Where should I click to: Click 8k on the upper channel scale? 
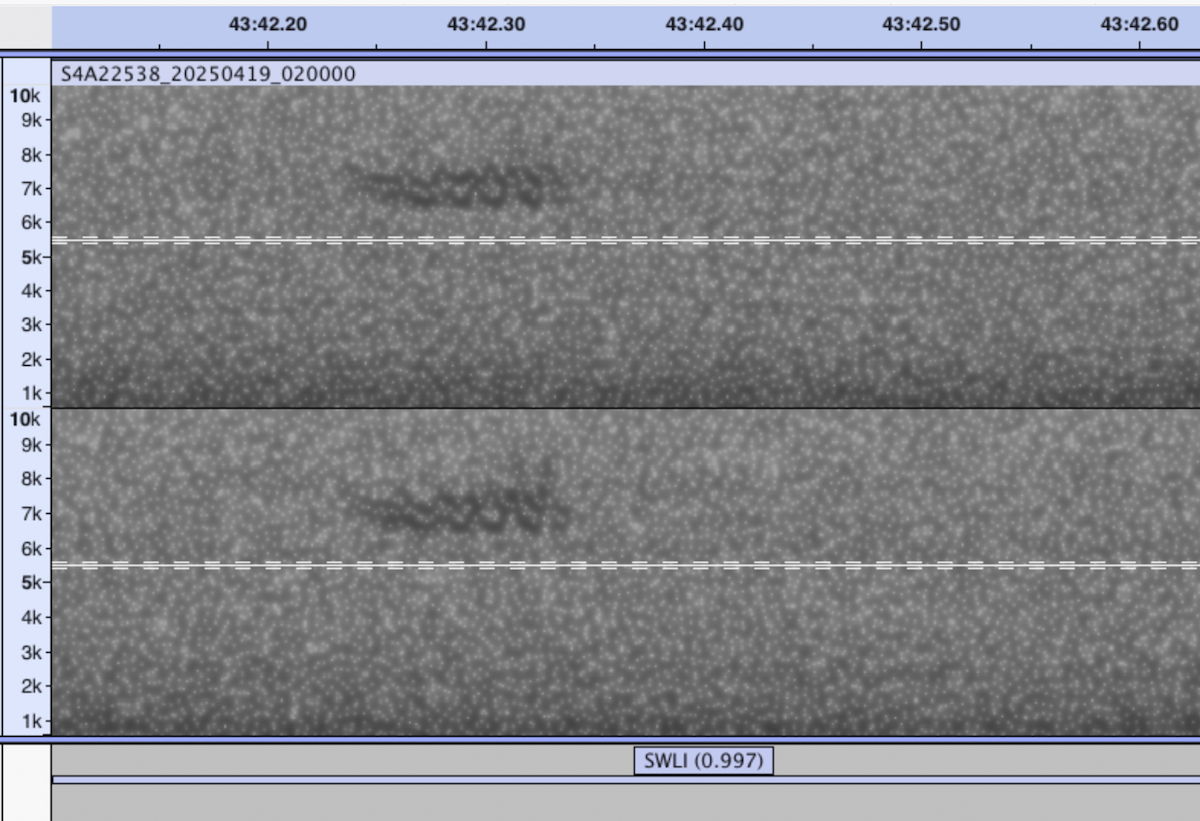(30, 155)
